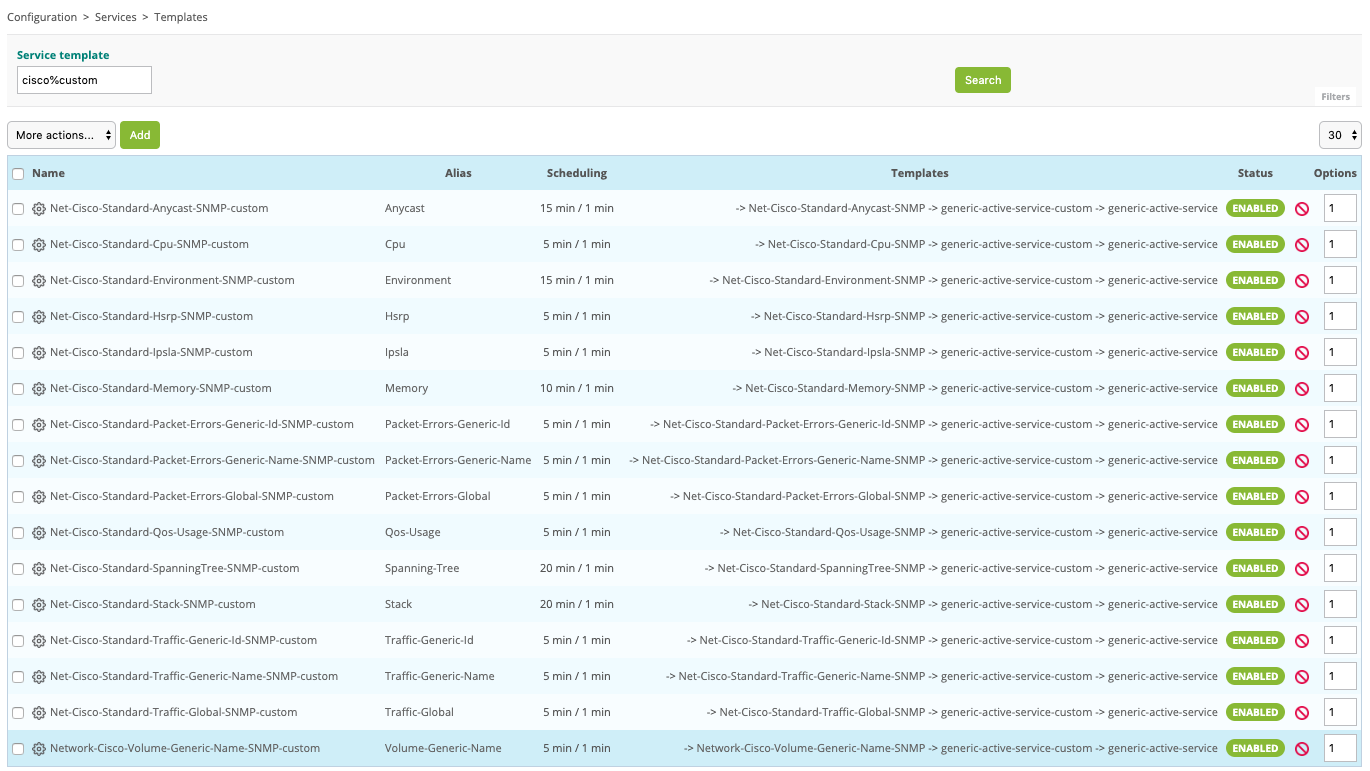Click gear icon for Network-Cisco-Volume-Generic-Name-SNMP-custom
The image size is (1370, 771).
(39, 748)
